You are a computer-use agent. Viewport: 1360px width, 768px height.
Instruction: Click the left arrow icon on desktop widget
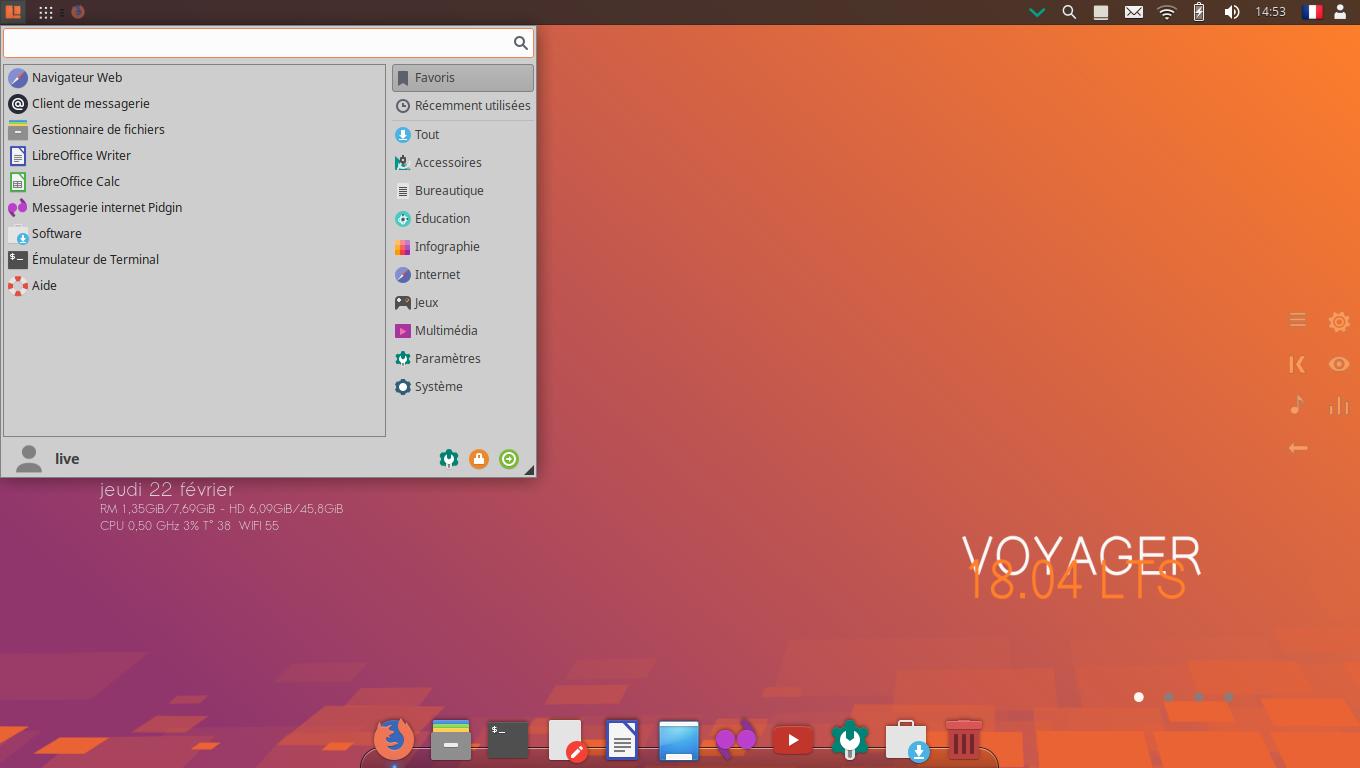tap(1298, 448)
